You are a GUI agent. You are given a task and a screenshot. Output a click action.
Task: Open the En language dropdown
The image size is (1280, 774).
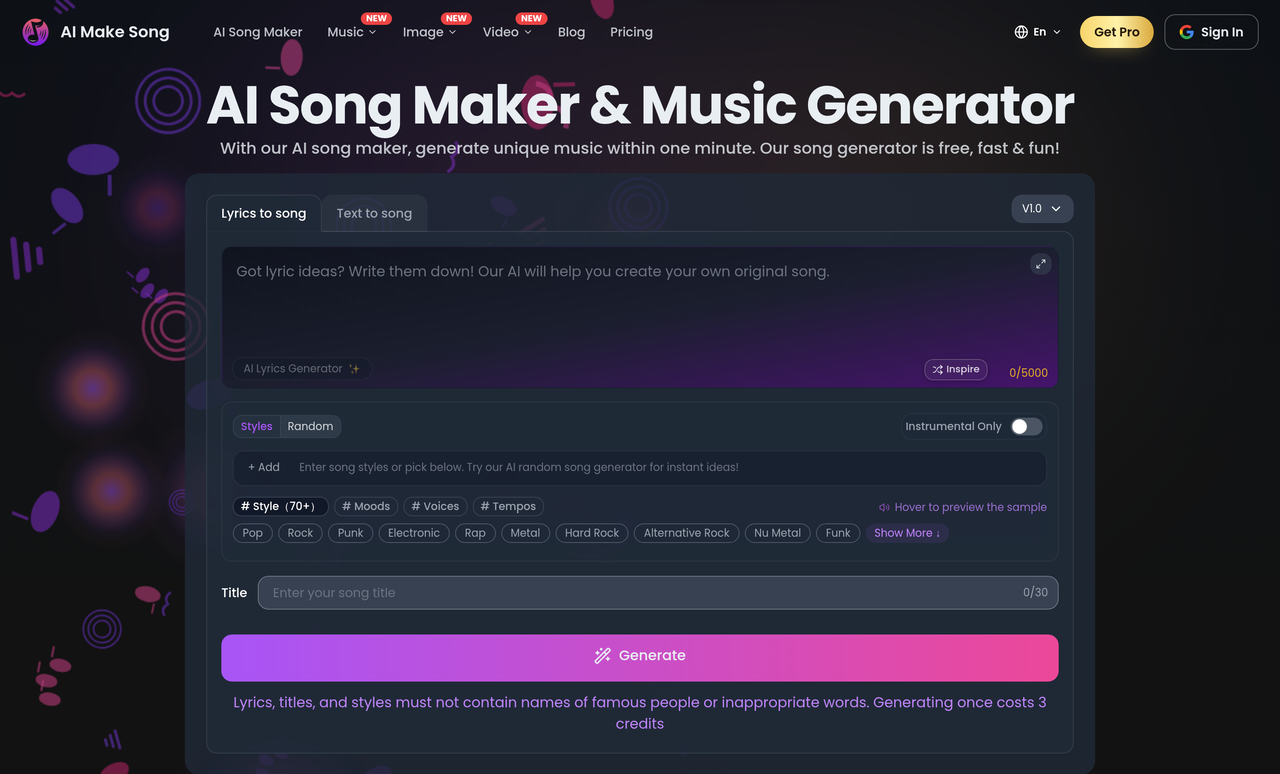[x=1038, y=32]
